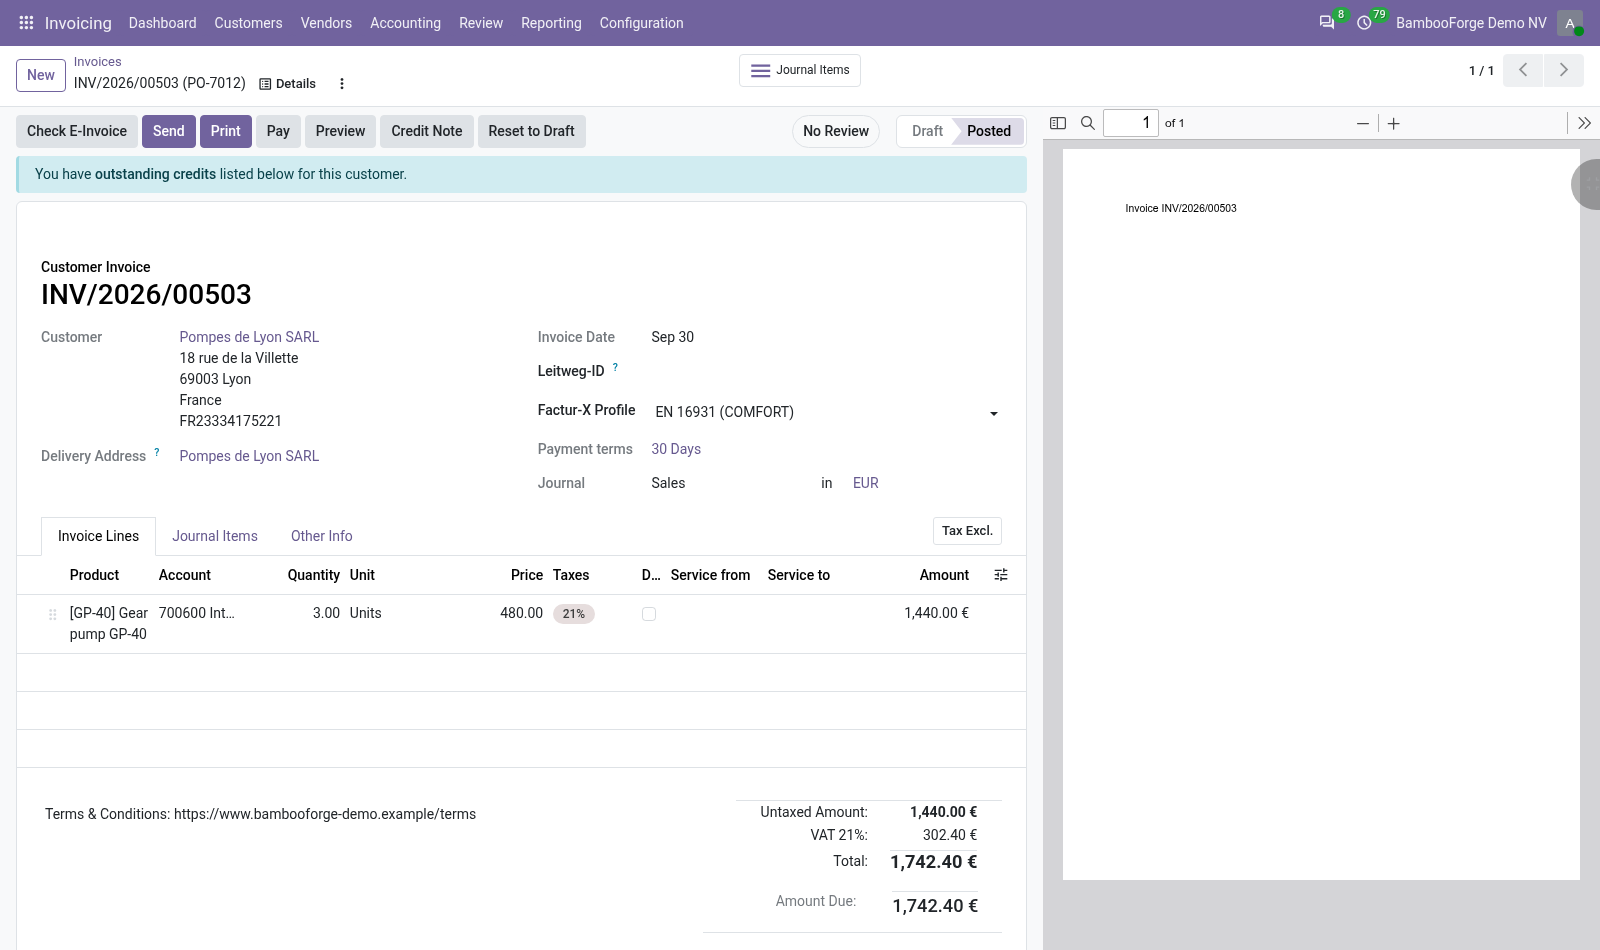Screen dimensions: 1600x950
Task: Open the actions kebab menu
Action: [342, 84]
